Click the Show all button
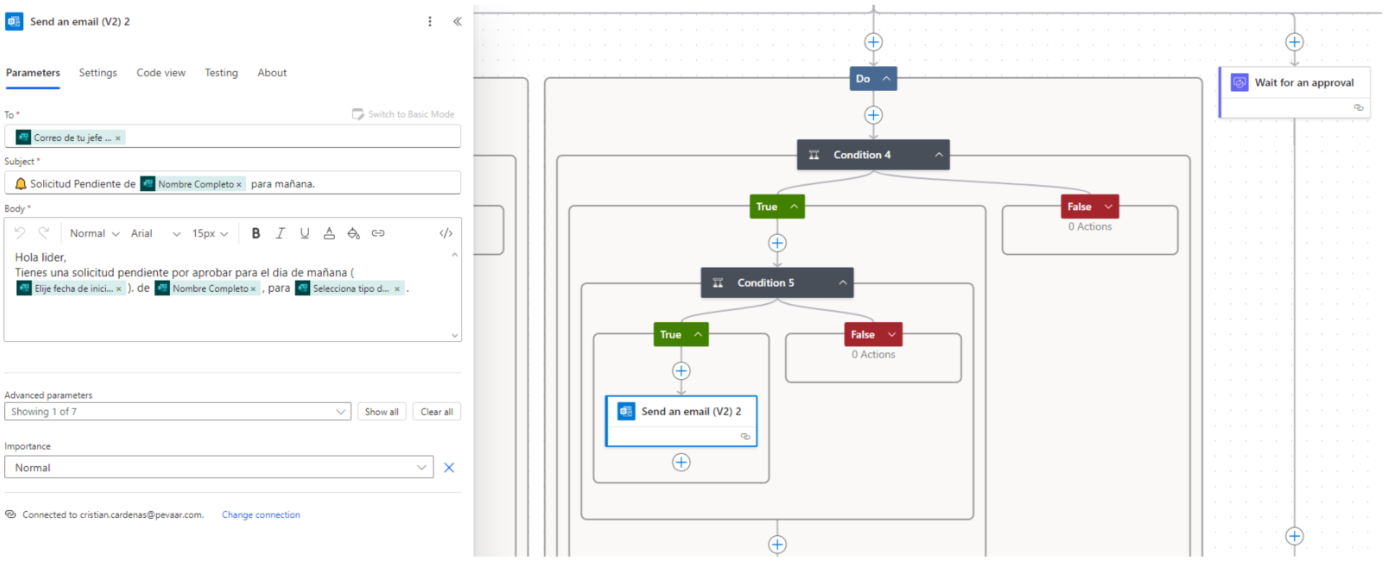The image size is (1386, 561). coord(381,412)
